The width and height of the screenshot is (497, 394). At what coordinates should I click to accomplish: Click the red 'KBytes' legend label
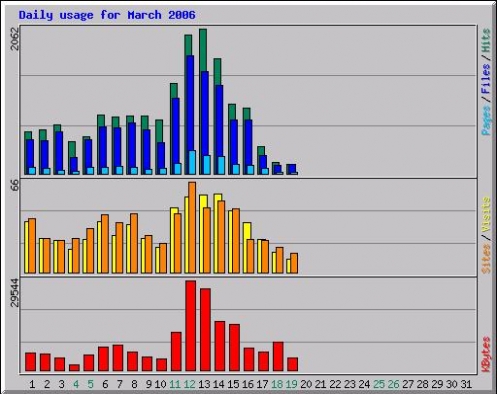point(486,354)
